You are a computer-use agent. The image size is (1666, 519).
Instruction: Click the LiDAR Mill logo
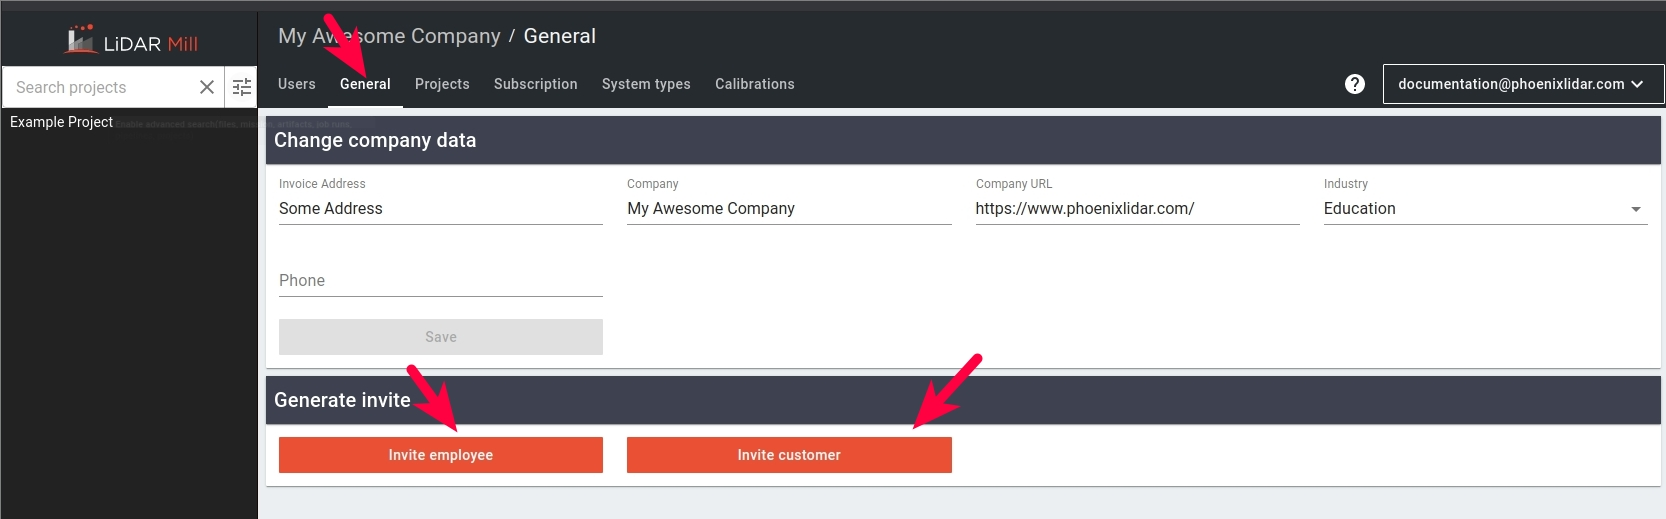pyautogui.click(x=131, y=42)
